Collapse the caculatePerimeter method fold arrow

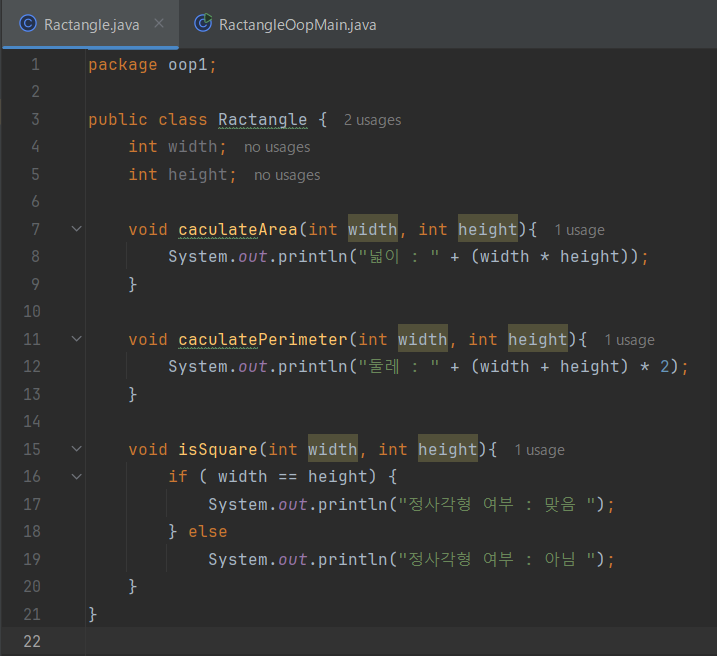click(77, 339)
